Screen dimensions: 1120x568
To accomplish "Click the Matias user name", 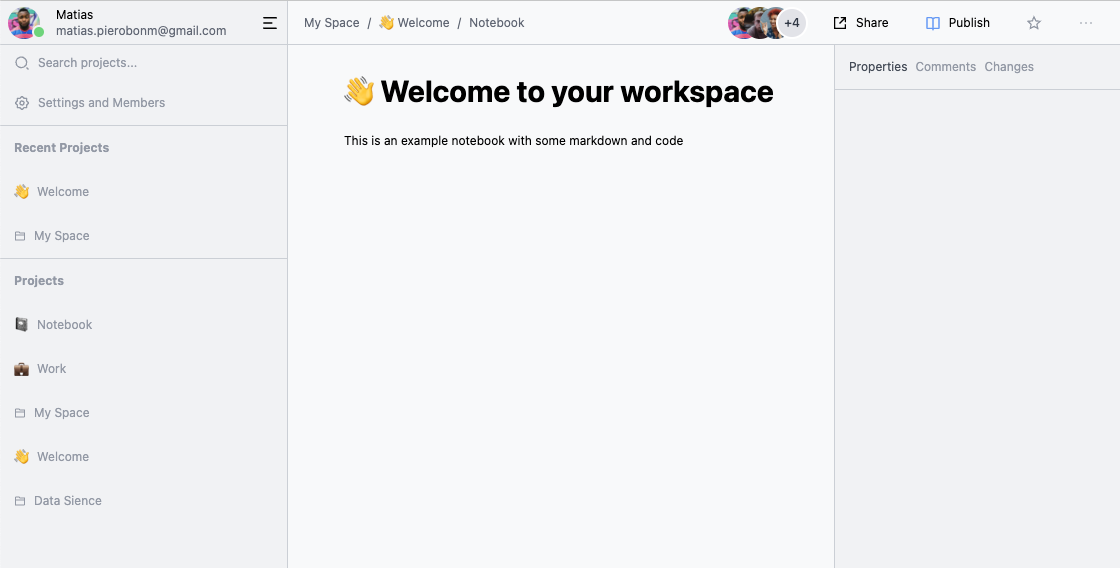I will point(74,15).
